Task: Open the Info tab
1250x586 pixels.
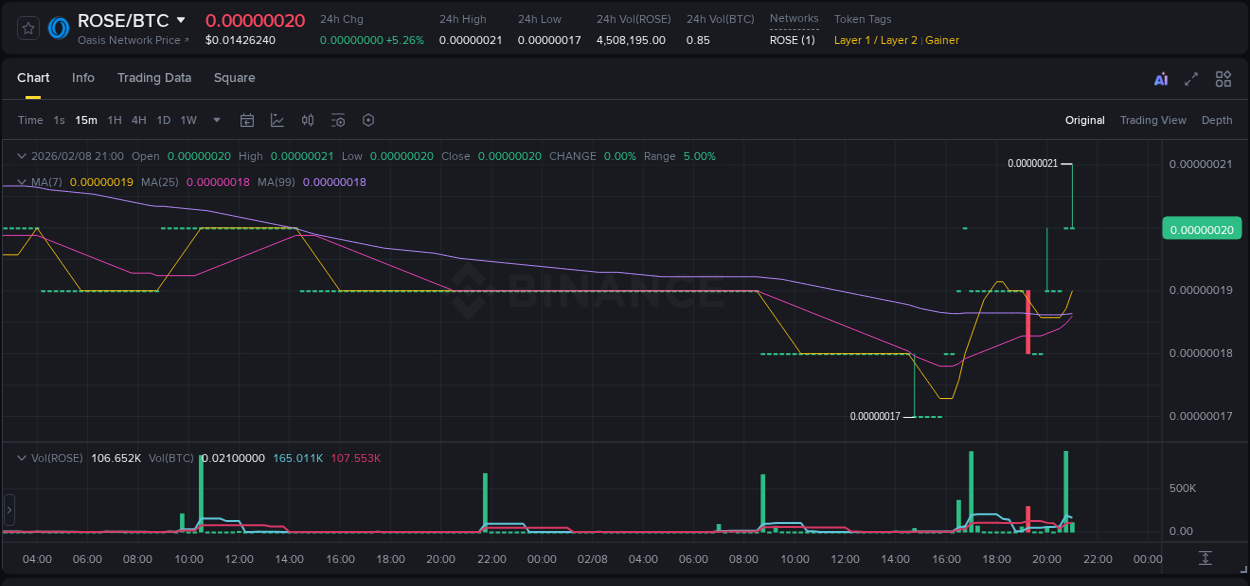Action: click(x=83, y=77)
